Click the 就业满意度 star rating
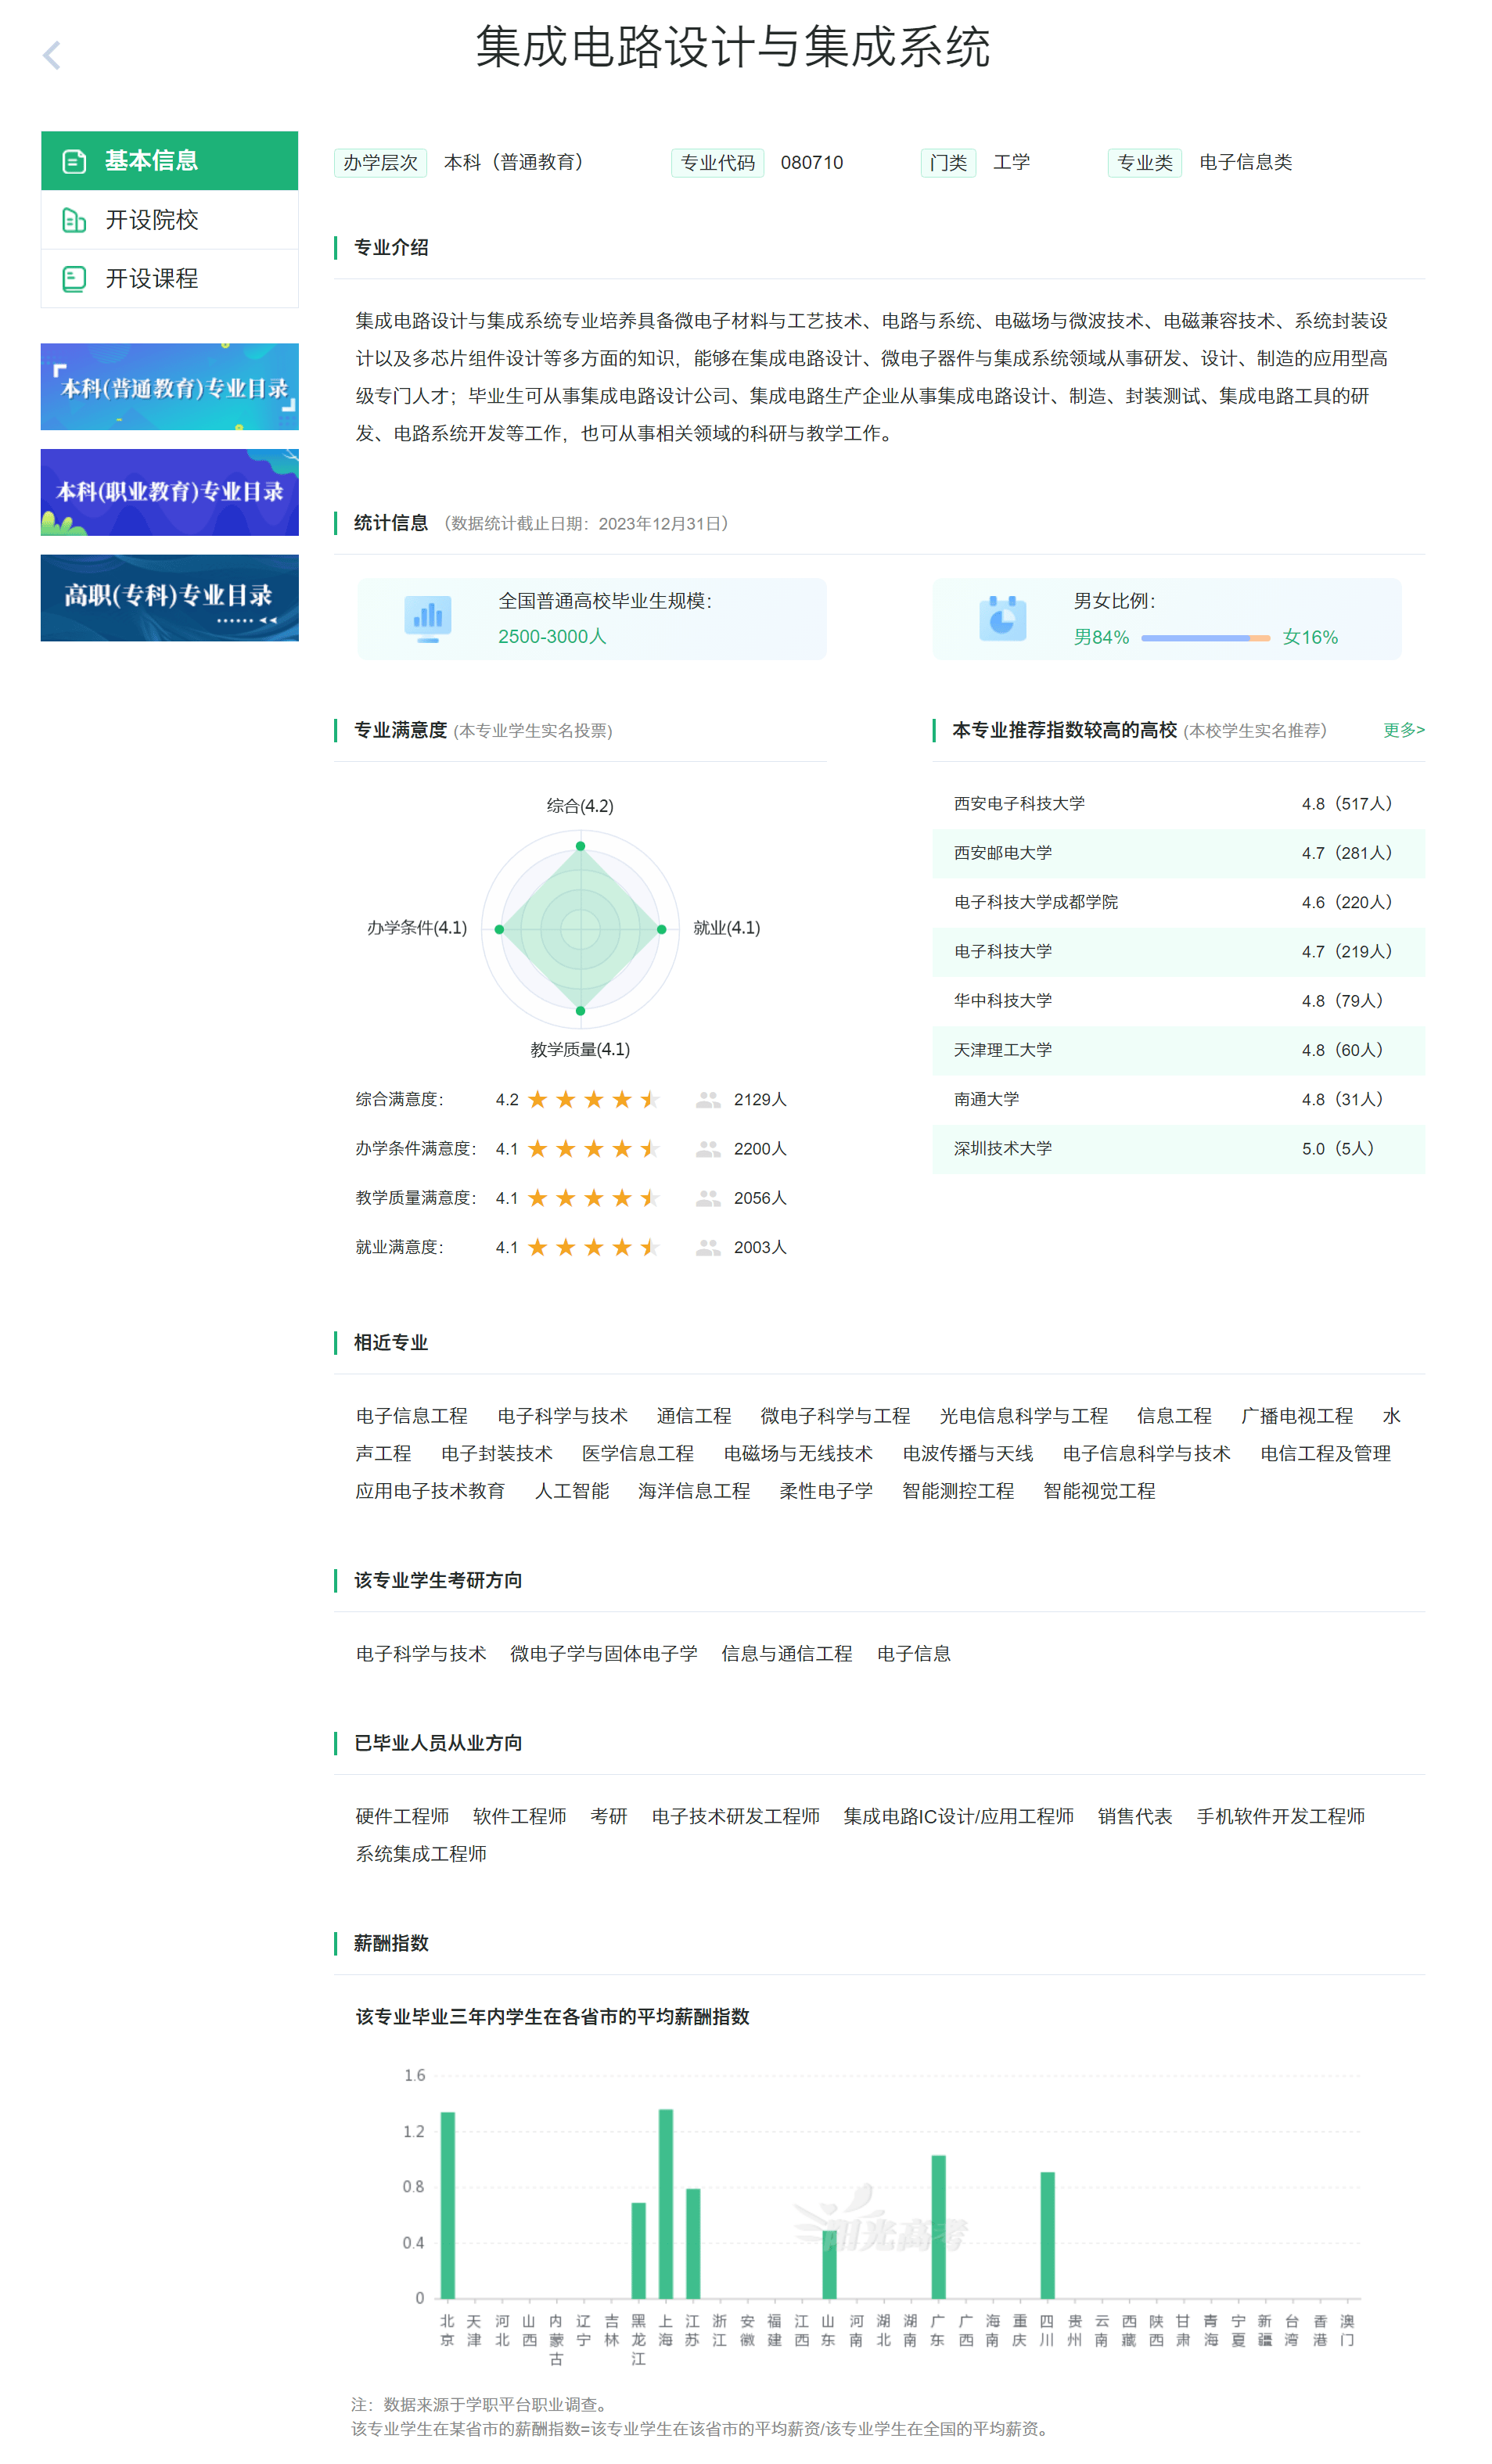Image resolution: width=1492 pixels, height=2464 pixels. point(594,1247)
